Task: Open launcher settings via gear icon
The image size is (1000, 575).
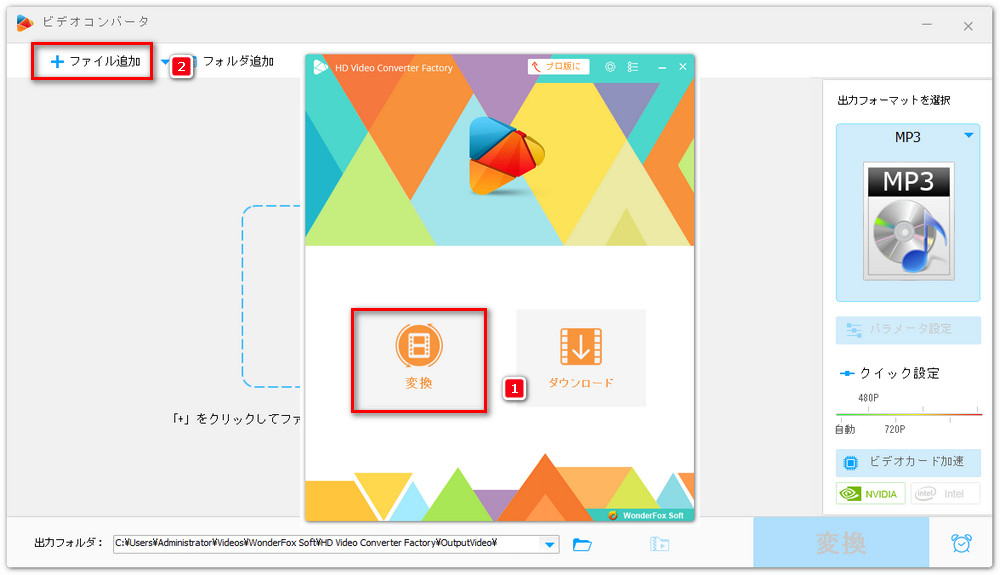Action: click(x=610, y=67)
